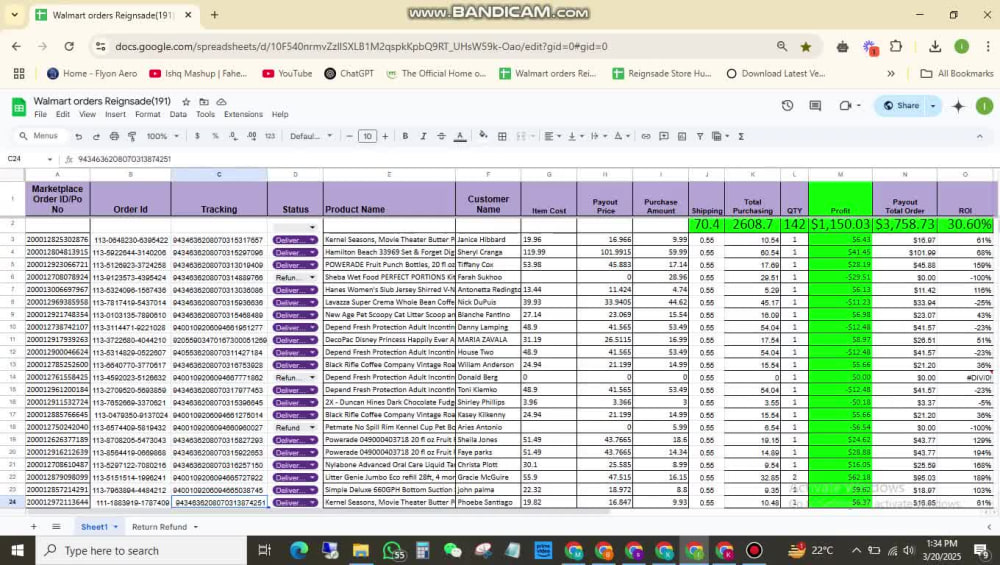Collapse the toolbar with the chevron
Screen dimensions: 1000x565
tap(980, 136)
